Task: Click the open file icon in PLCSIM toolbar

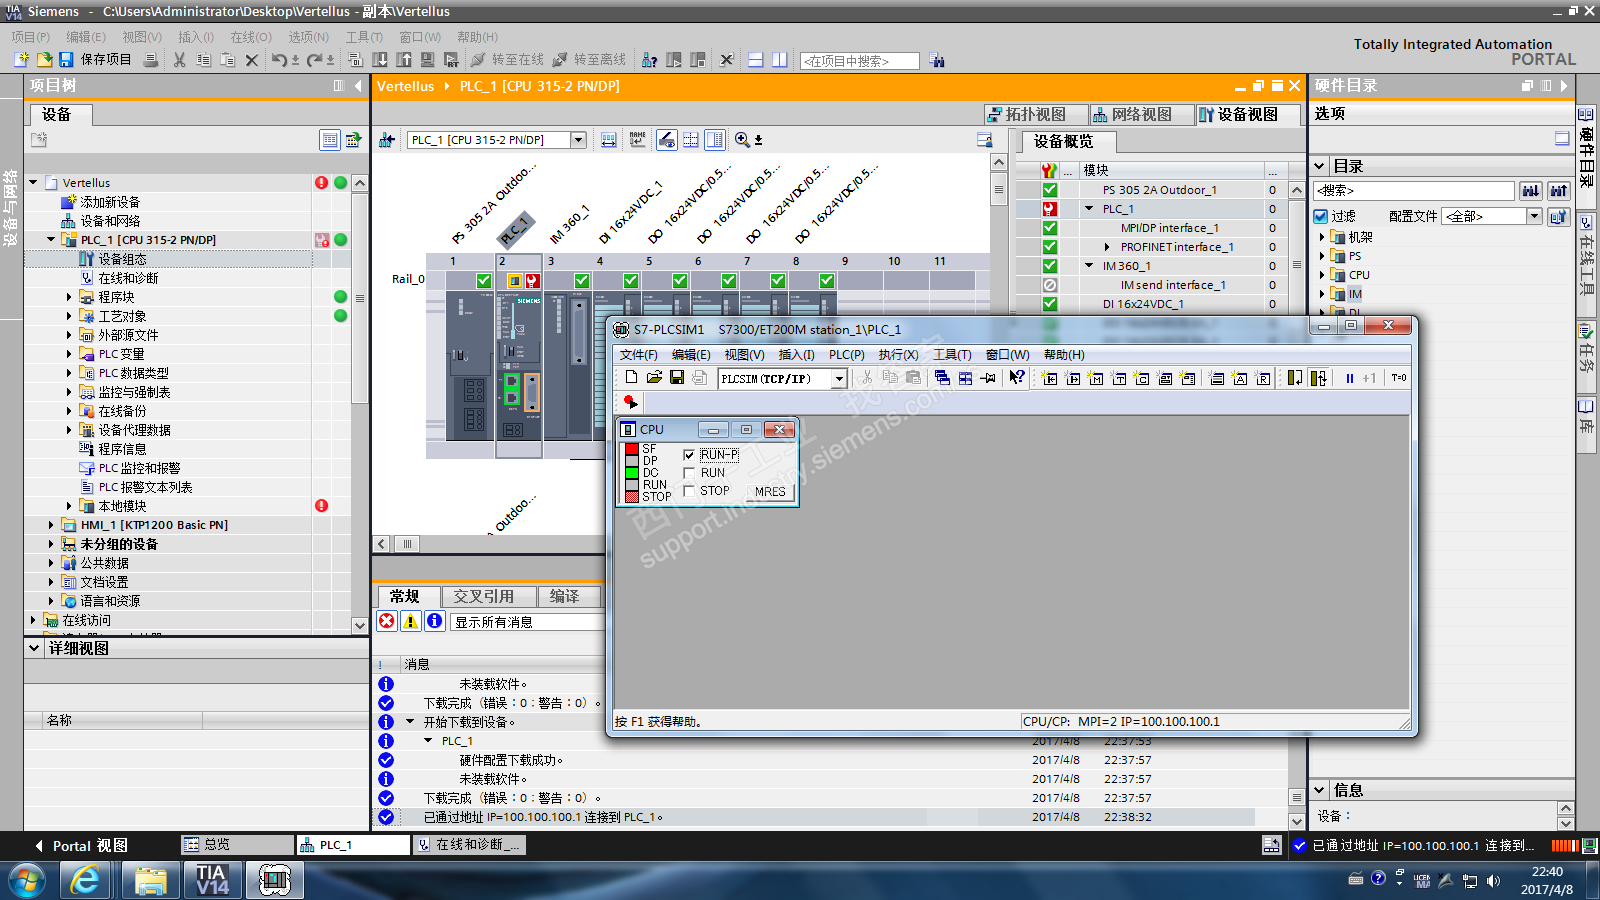Action: coord(654,378)
